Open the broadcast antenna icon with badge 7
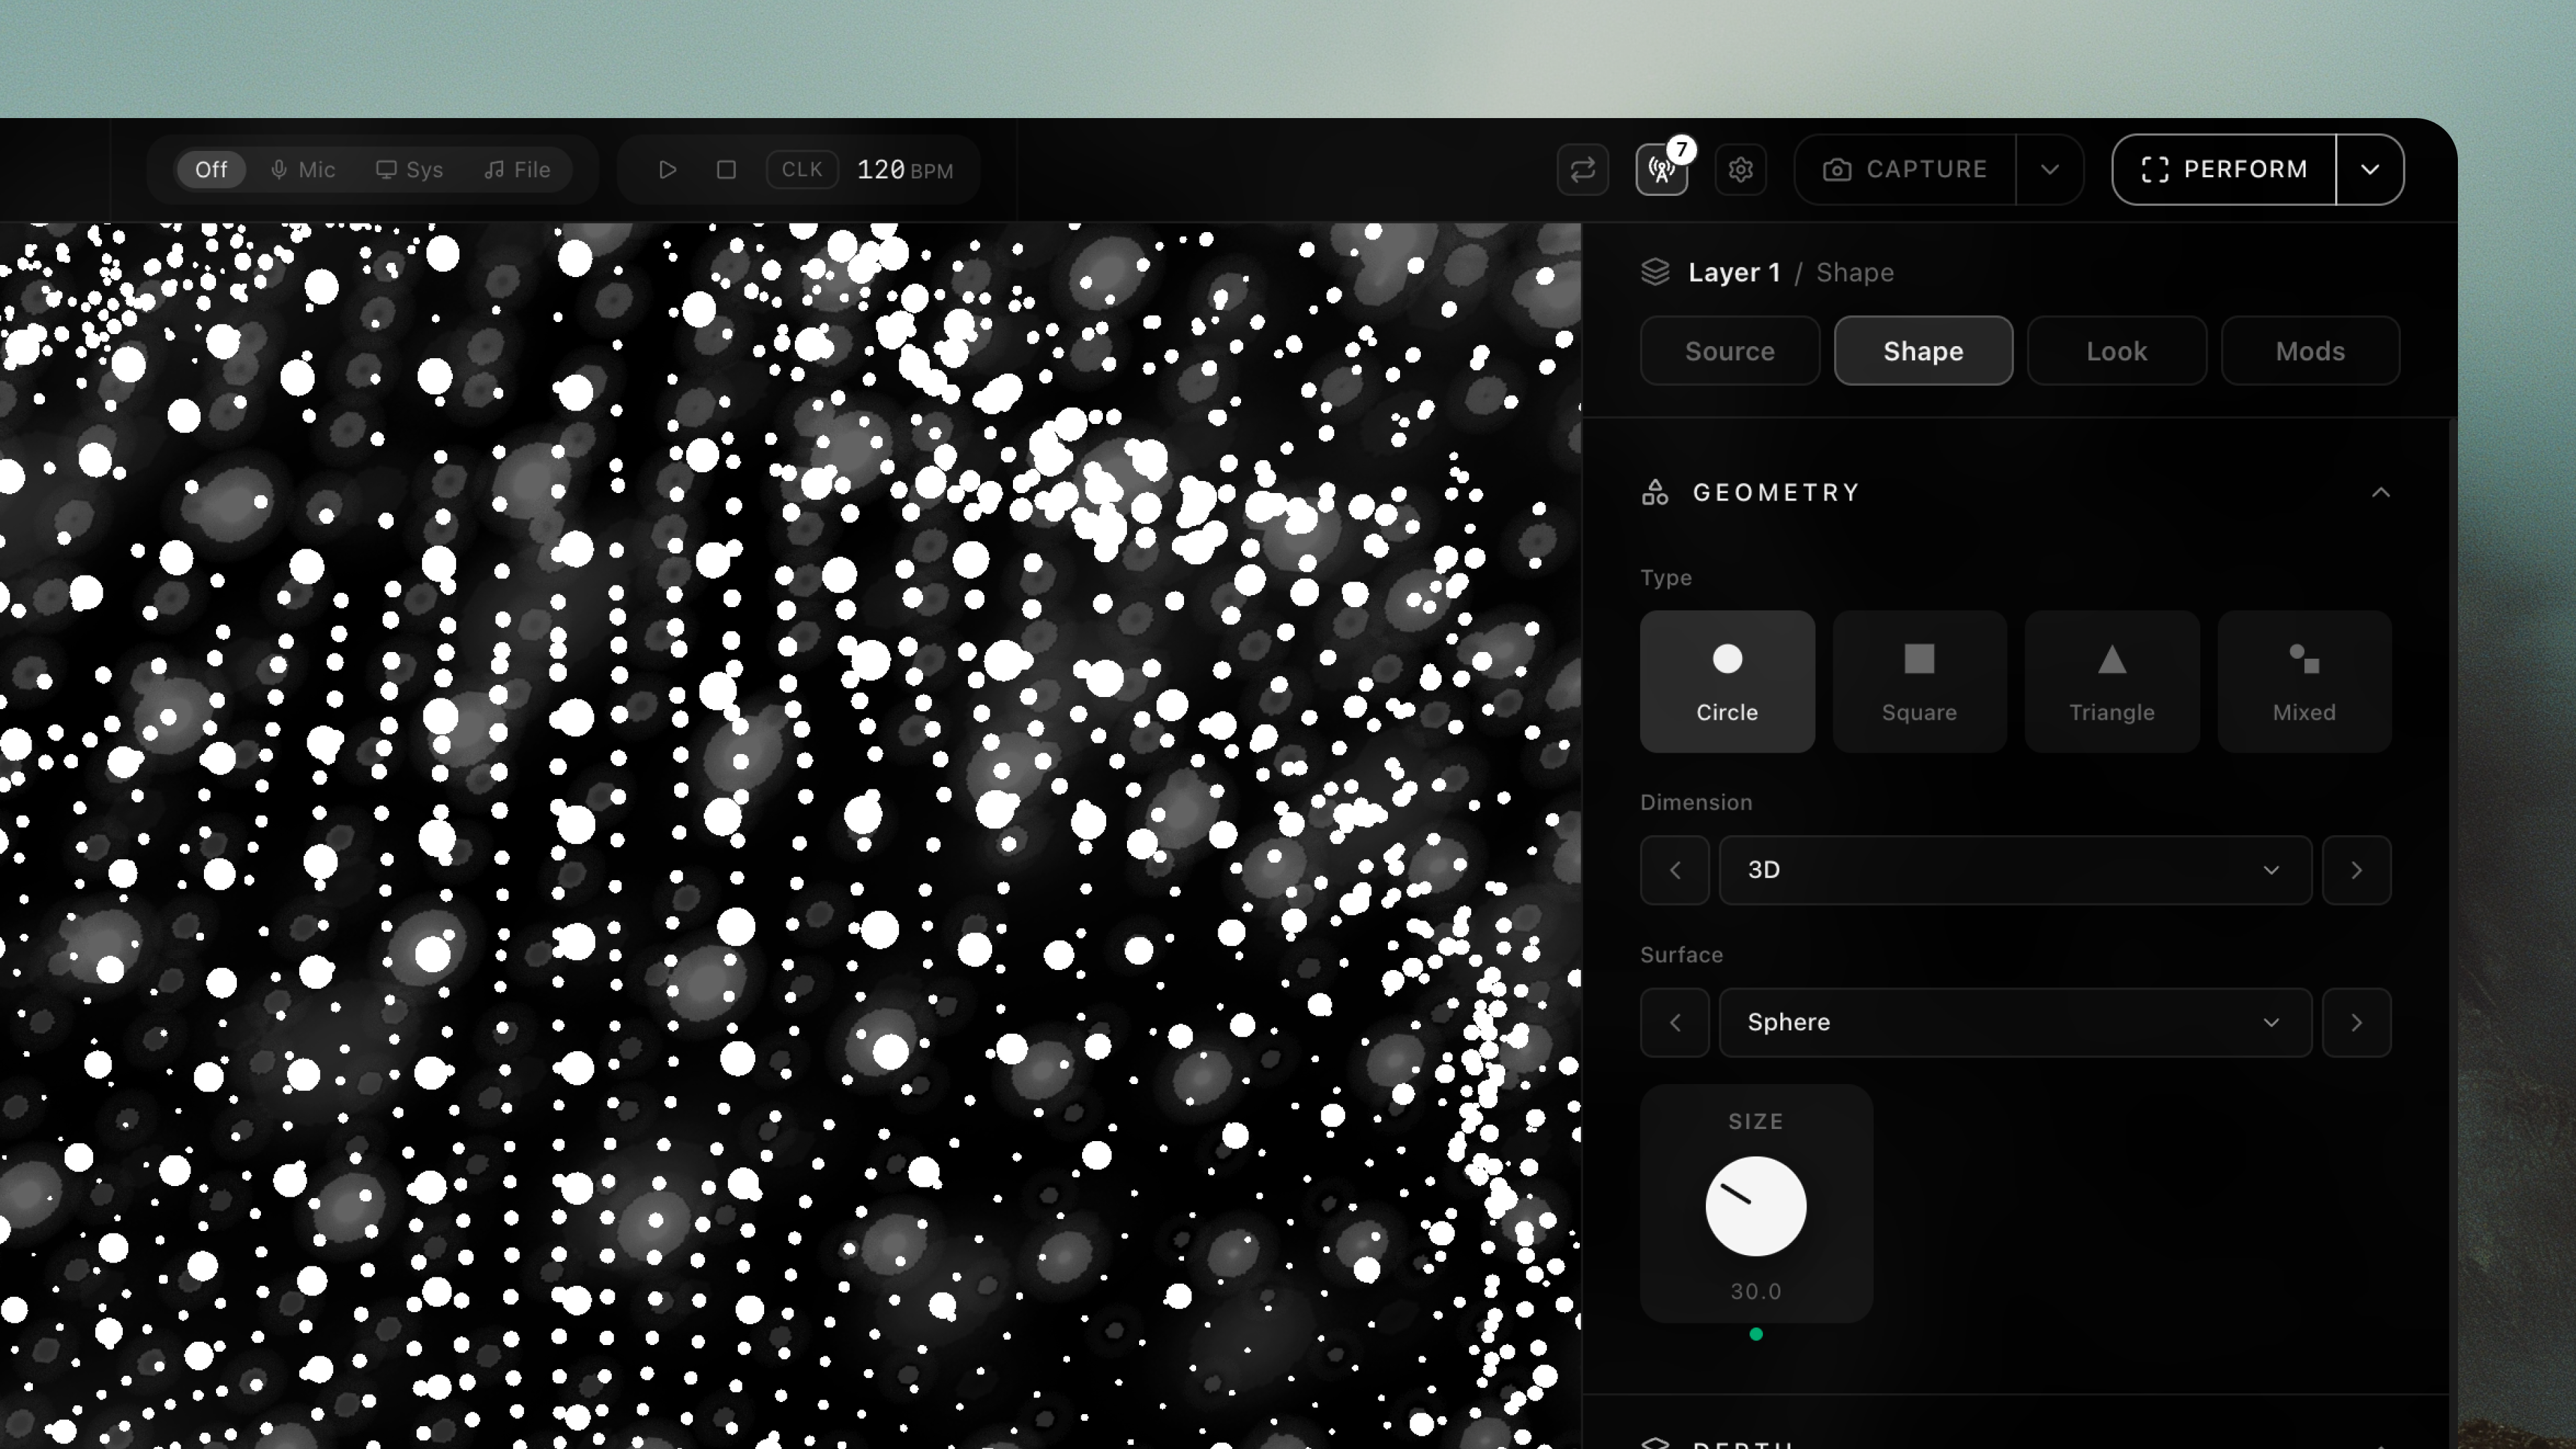The width and height of the screenshot is (2576, 1449). pyautogui.click(x=1662, y=170)
